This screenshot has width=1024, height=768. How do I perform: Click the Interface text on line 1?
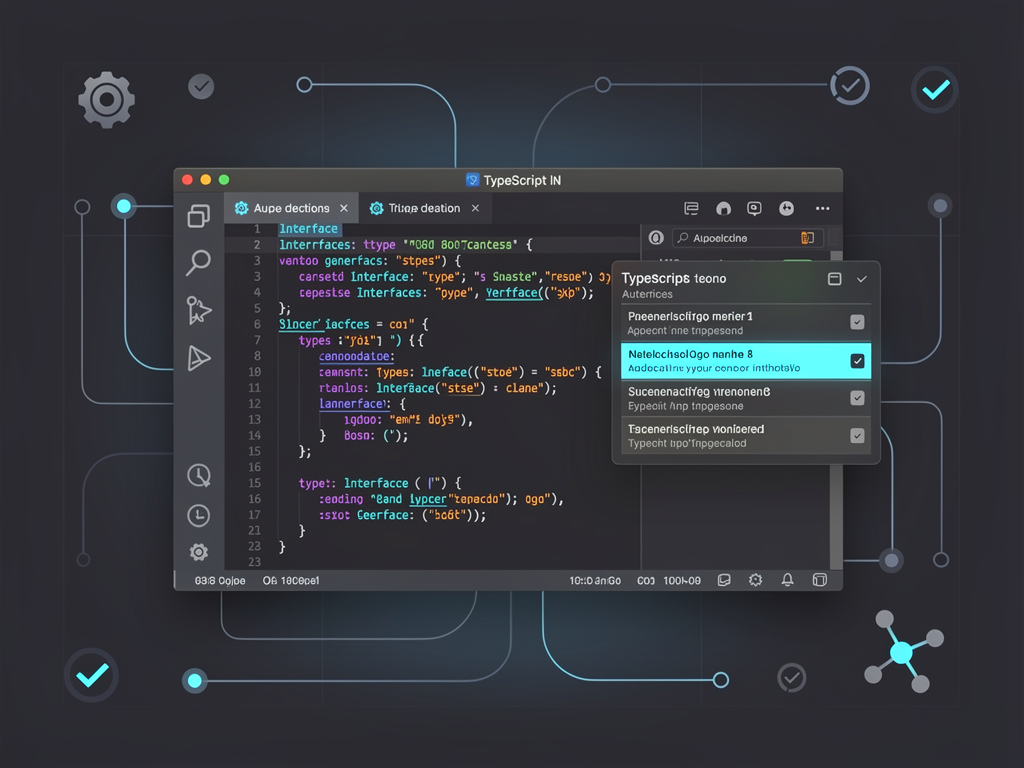click(x=308, y=229)
